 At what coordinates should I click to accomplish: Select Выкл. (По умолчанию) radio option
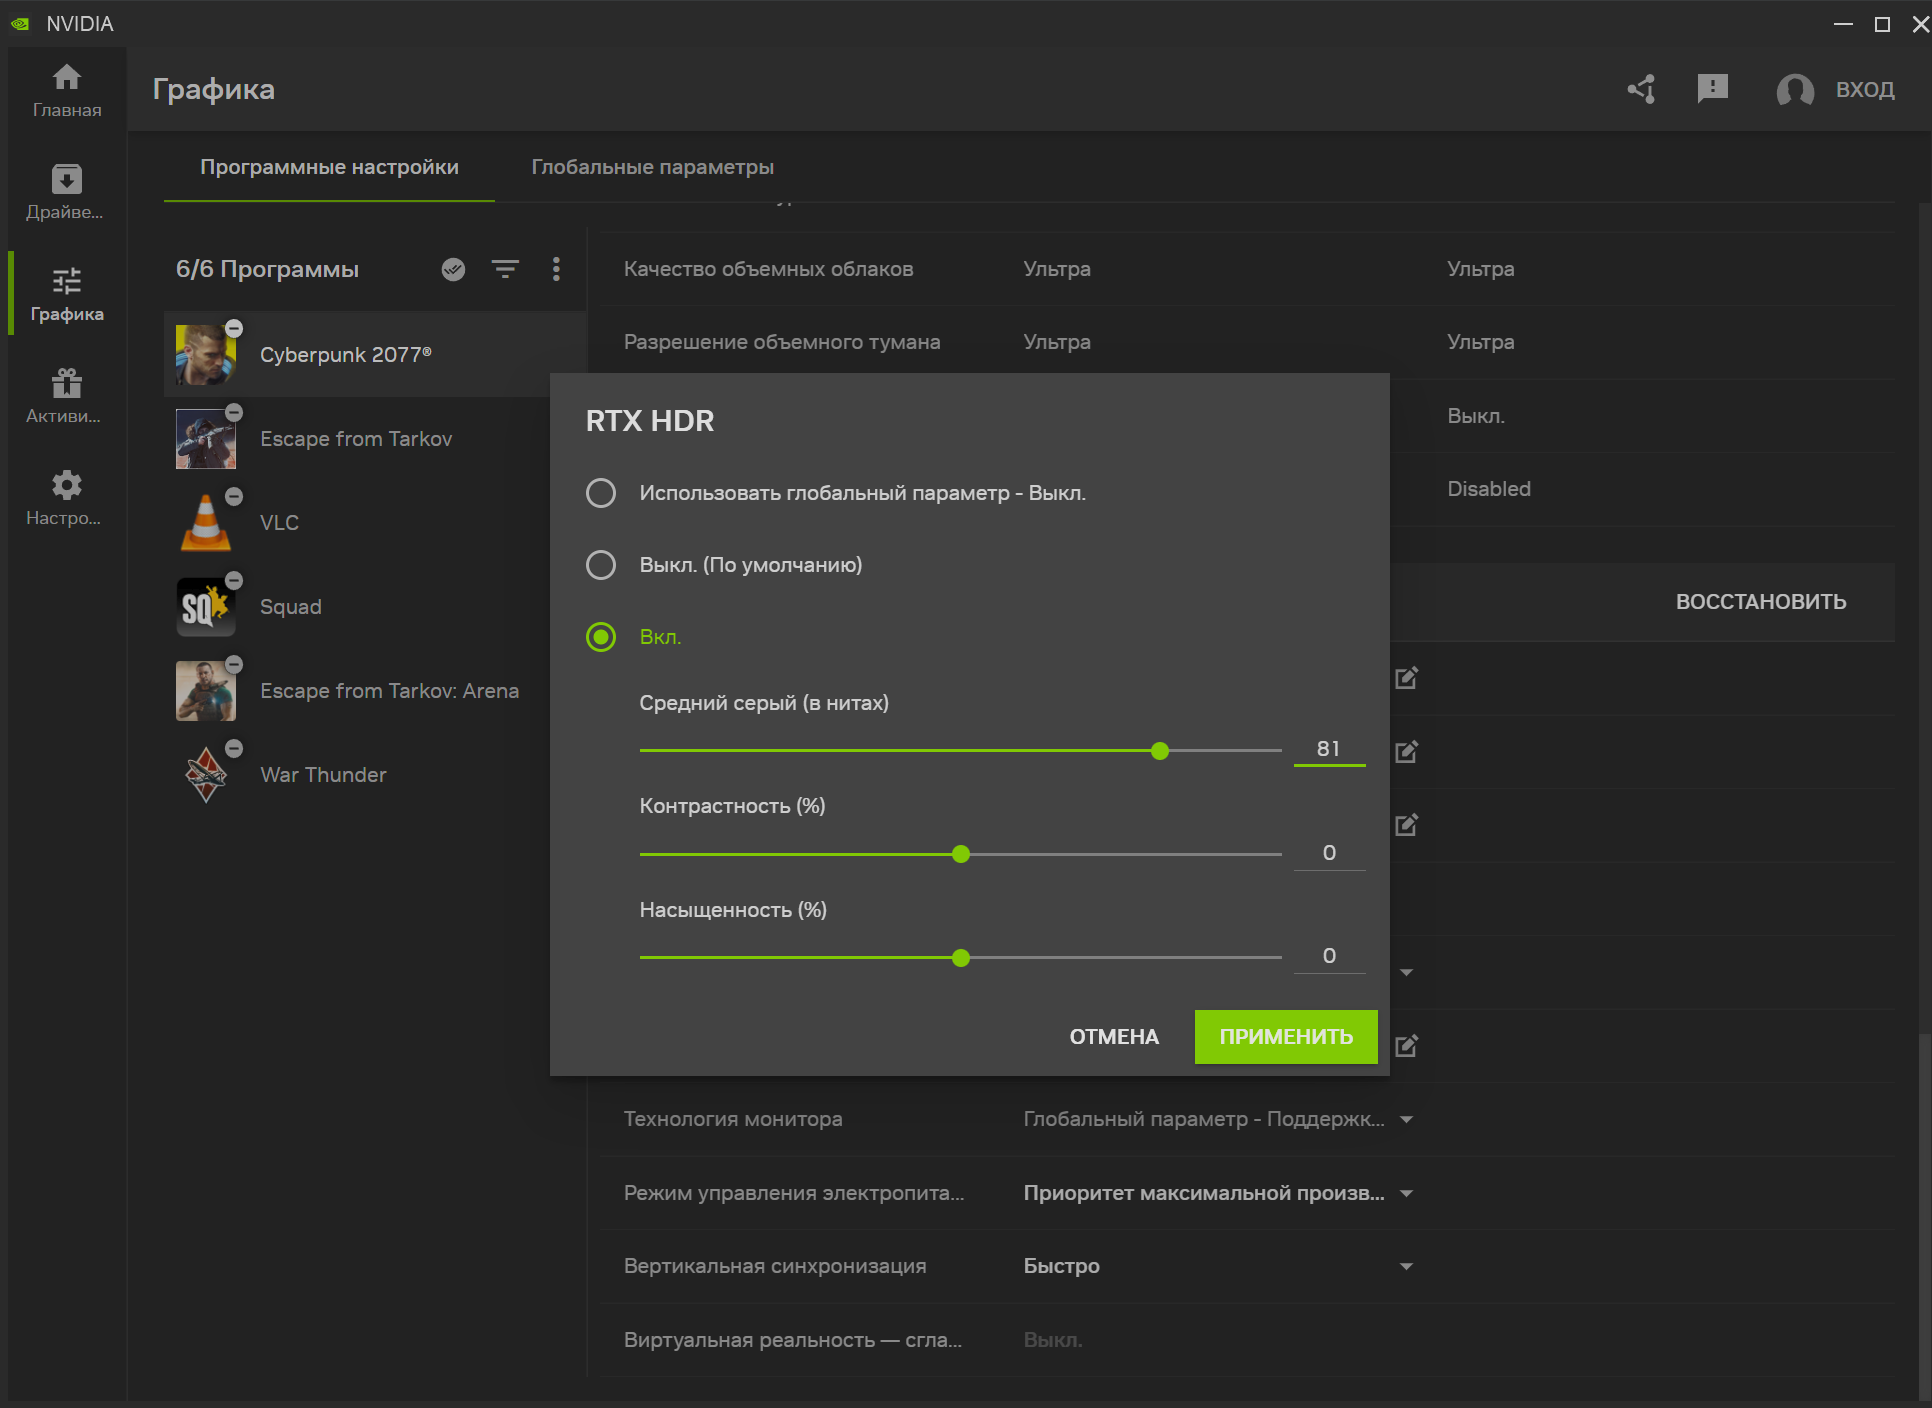[601, 565]
